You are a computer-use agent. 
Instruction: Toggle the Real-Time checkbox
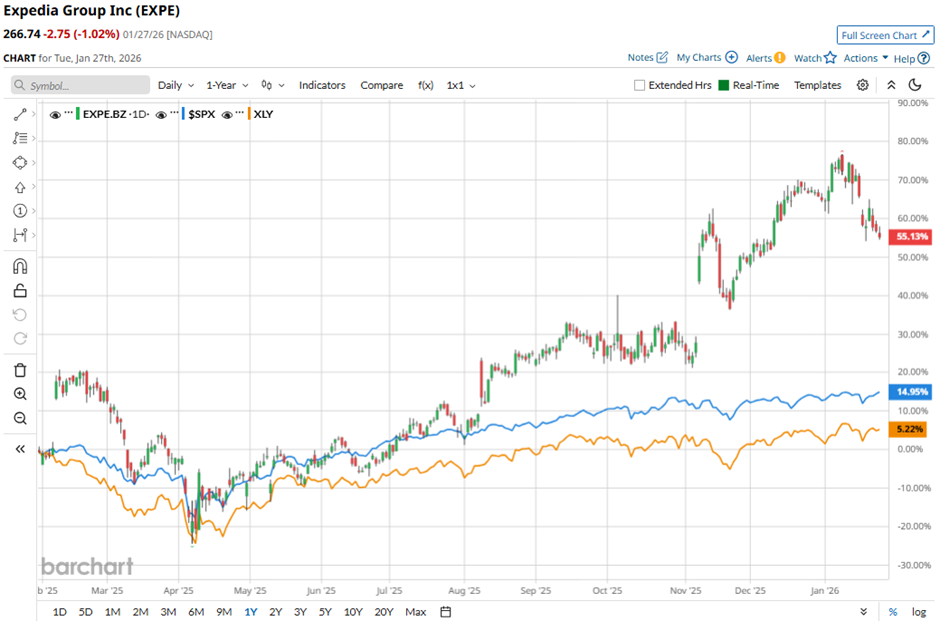click(723, 86)
